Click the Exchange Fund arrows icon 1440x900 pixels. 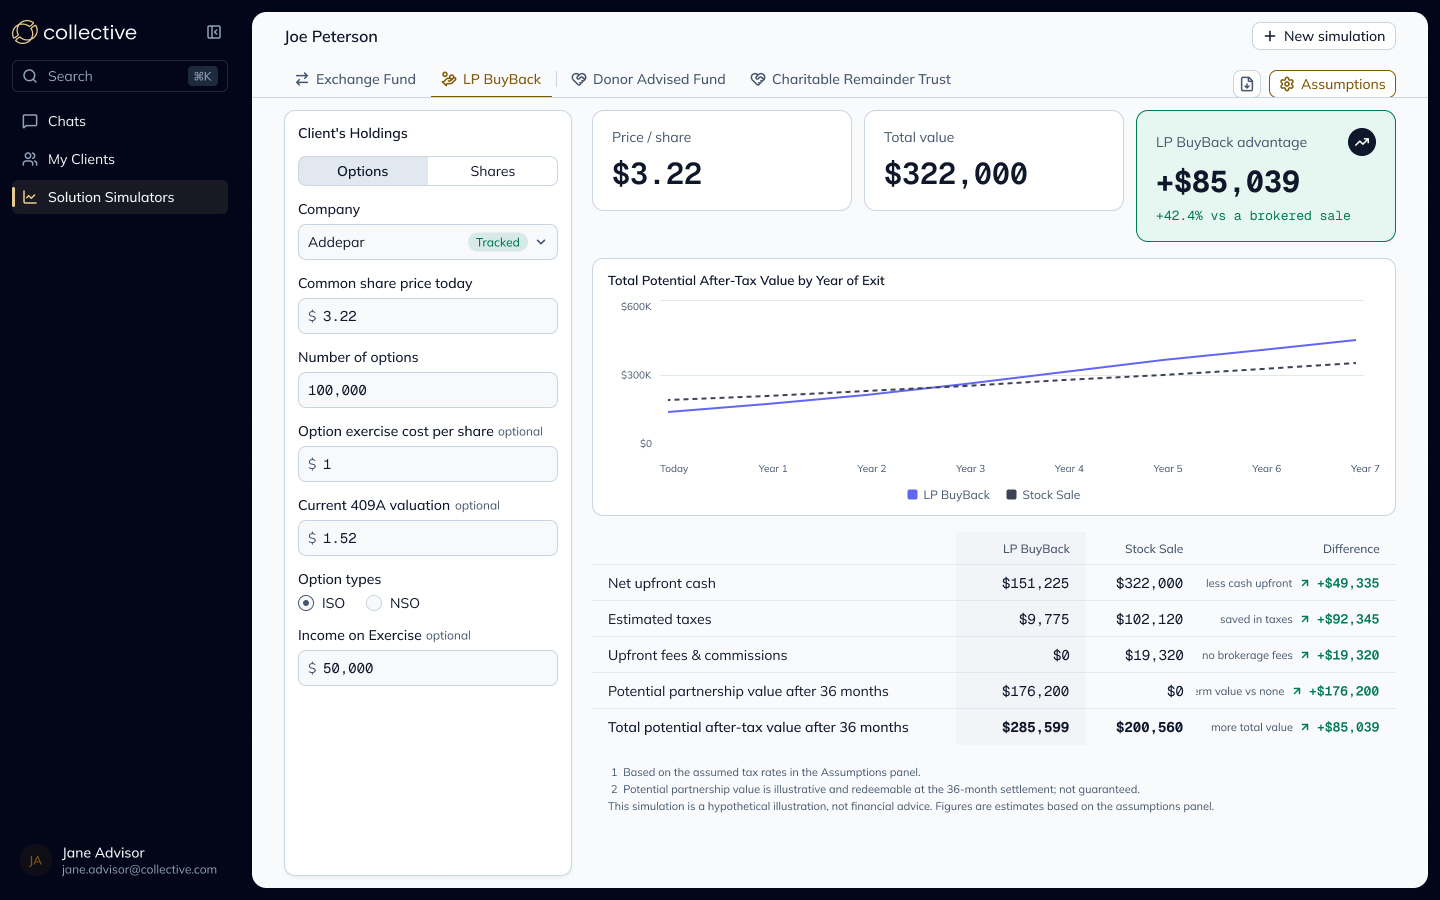click(x=302, y=79)
